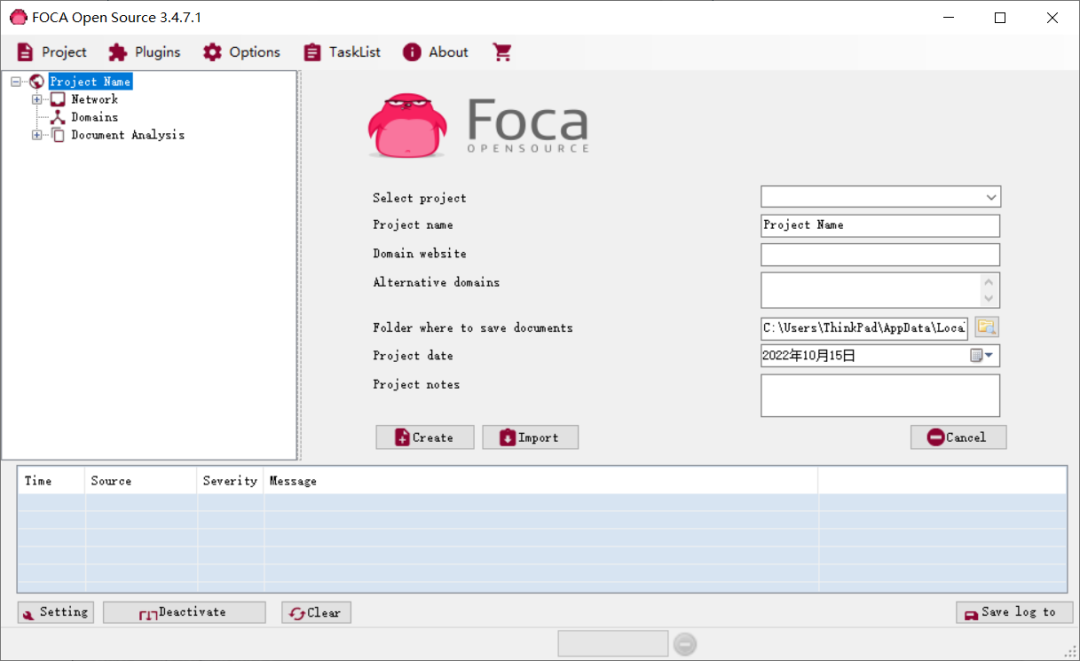The image size is (1080, 661).
Task: Click the Cancel button
Action: click(958, 438)
